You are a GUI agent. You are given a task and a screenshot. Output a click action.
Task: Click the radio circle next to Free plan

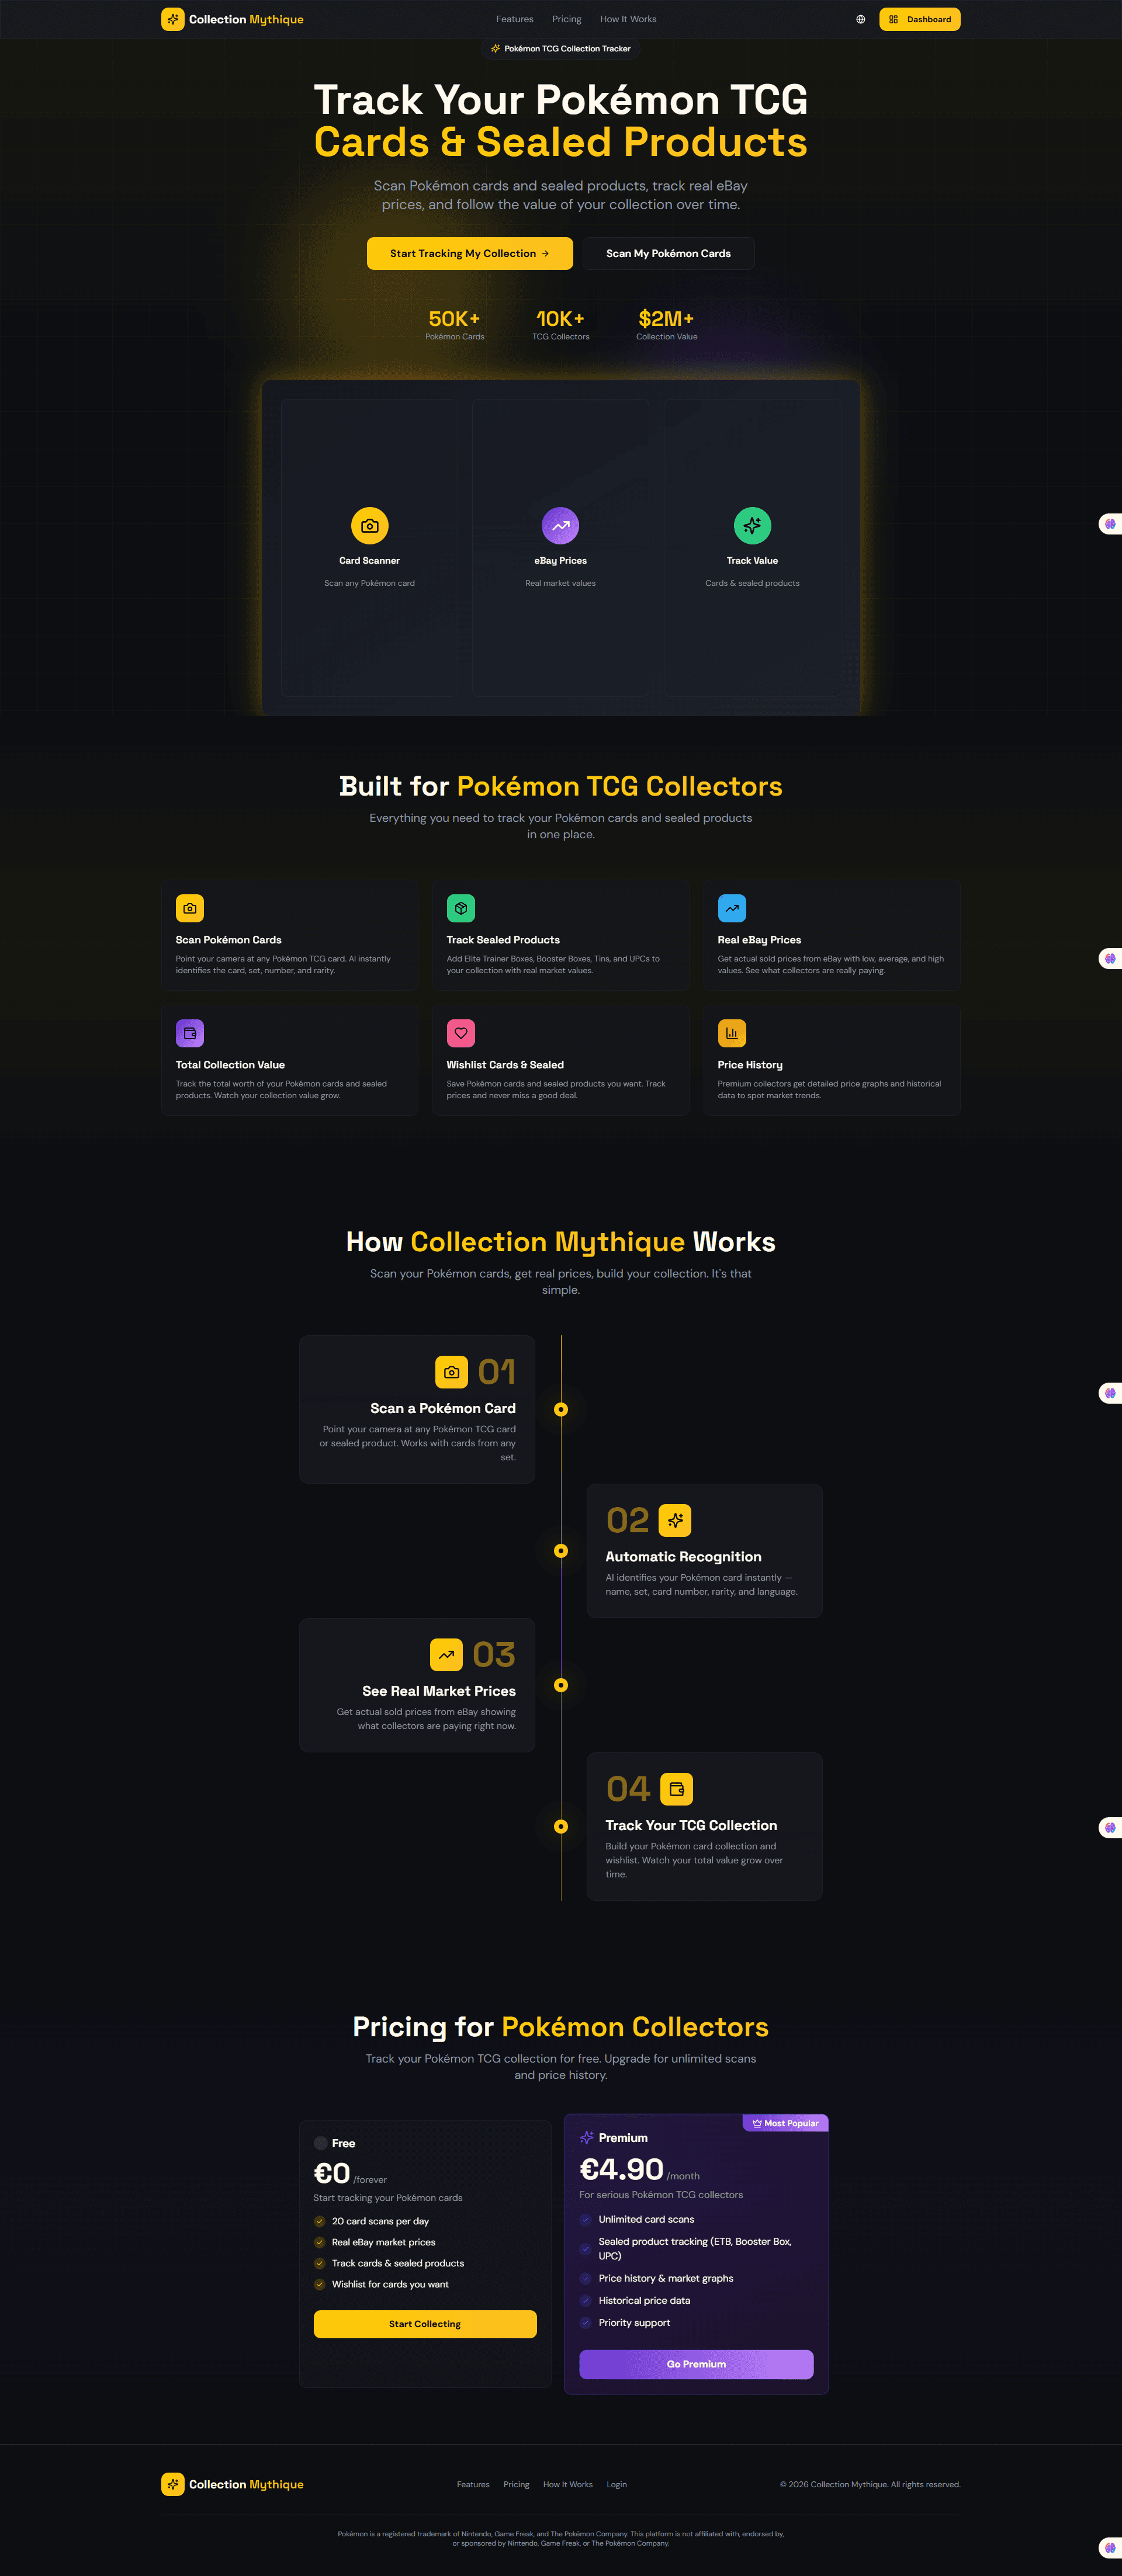click(321, 2143)
